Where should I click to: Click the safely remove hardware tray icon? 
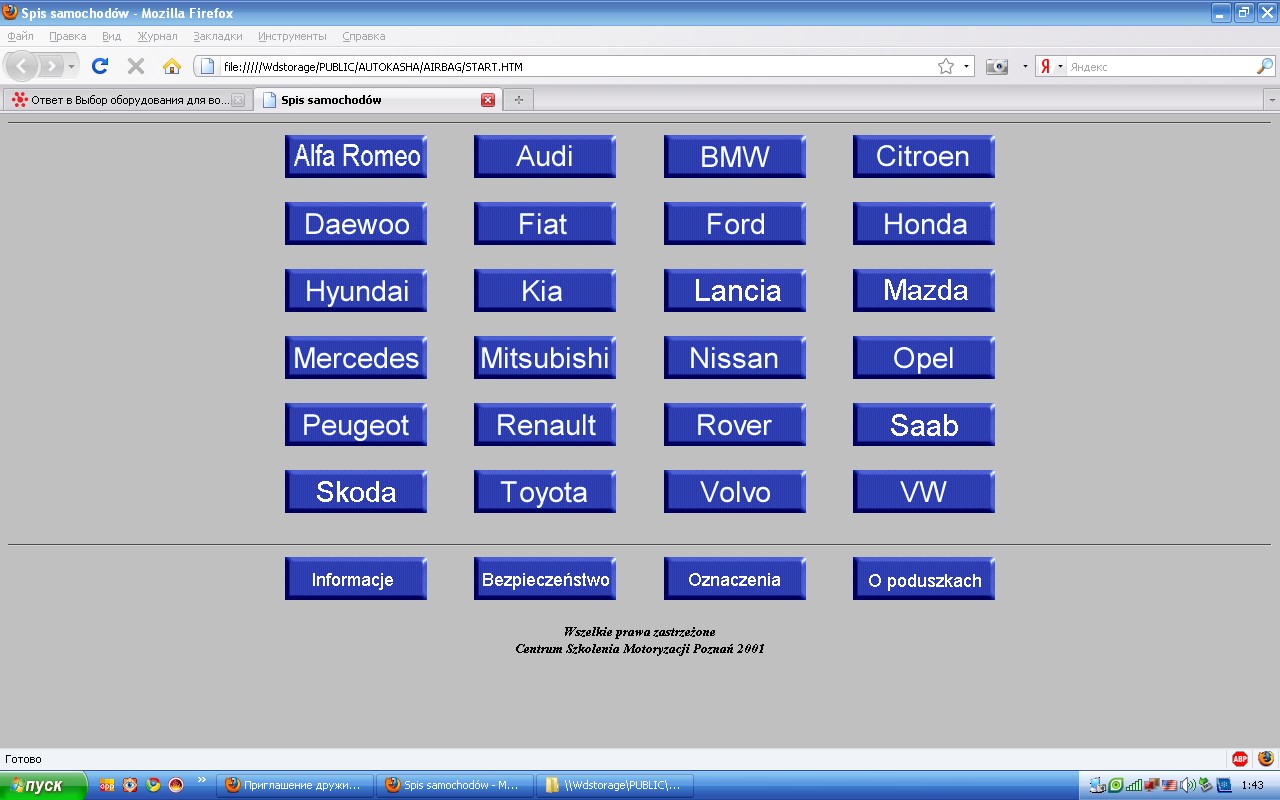tap(1206, 785)
